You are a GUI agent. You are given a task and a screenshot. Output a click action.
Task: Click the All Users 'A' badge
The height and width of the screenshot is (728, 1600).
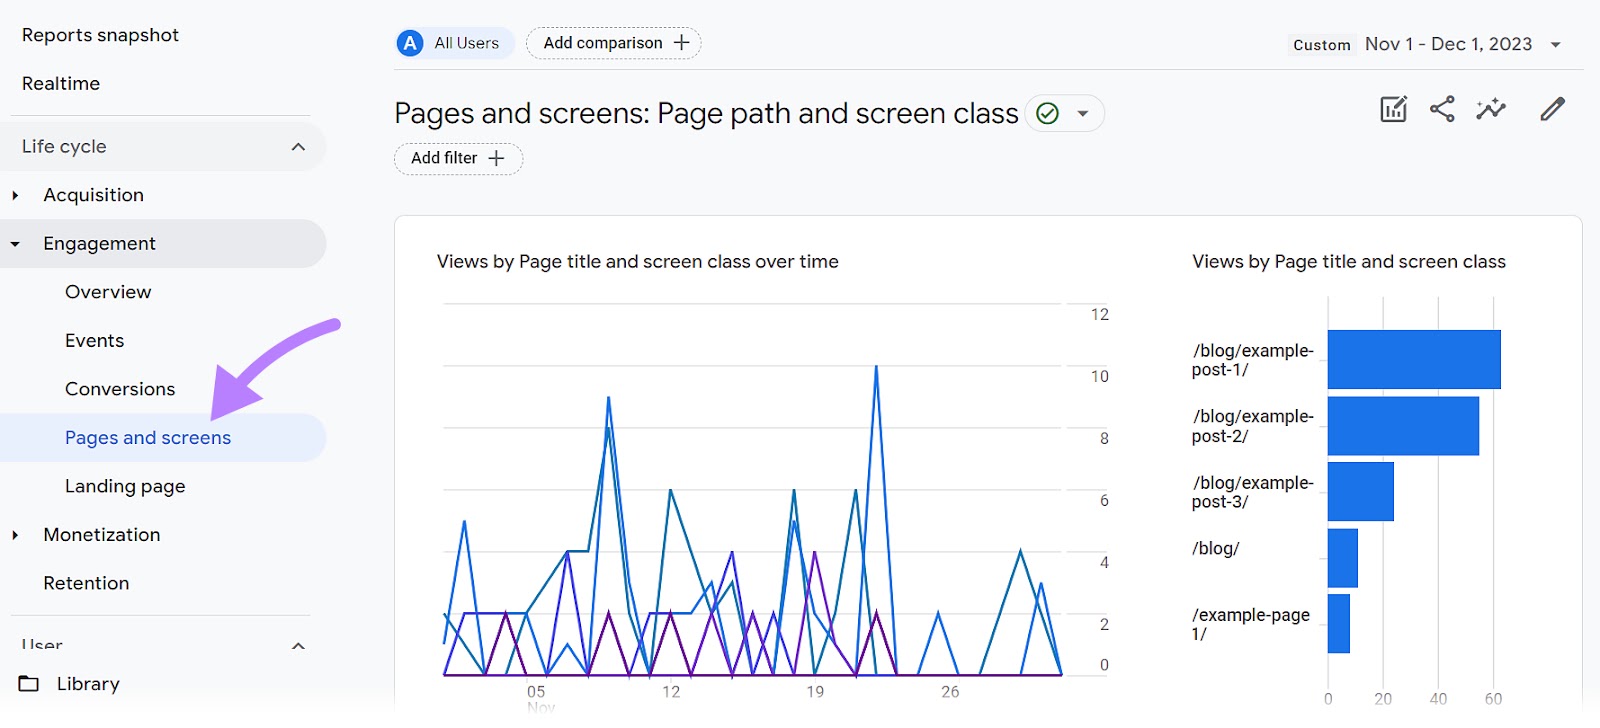[x=410, y=43]
